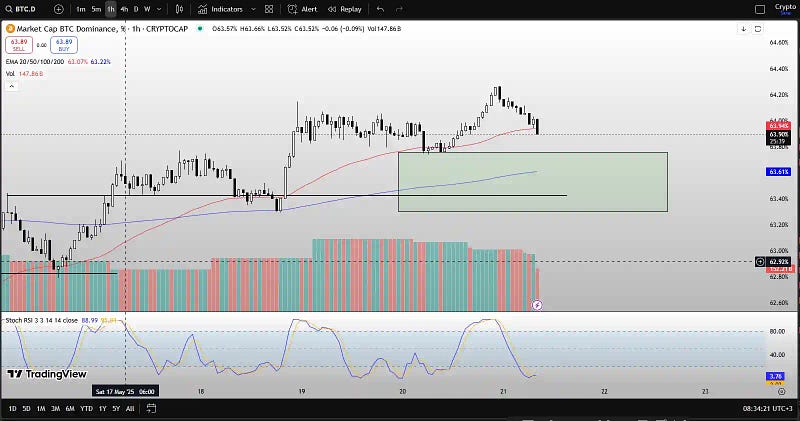Image resolution: width=800 pixels, height=421 pixels.
Task: Set the date range to 5D
Action: (26, 408)
